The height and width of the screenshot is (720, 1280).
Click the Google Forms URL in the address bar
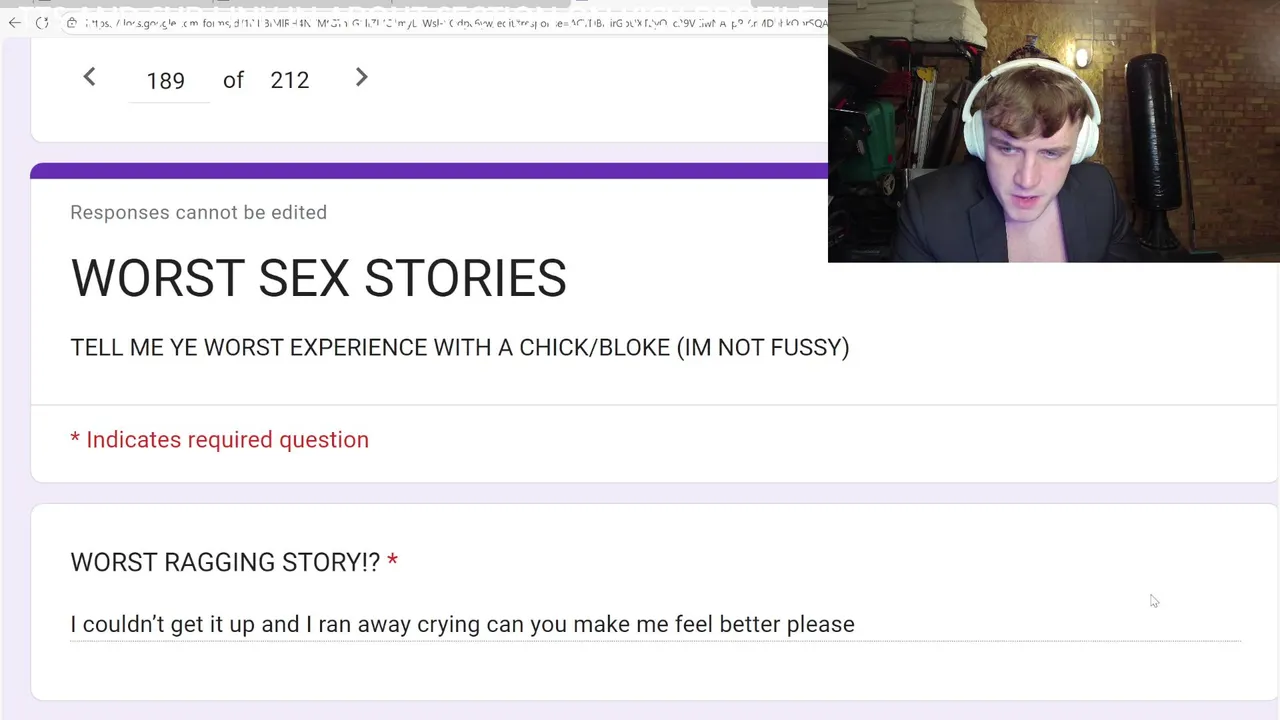455,22
